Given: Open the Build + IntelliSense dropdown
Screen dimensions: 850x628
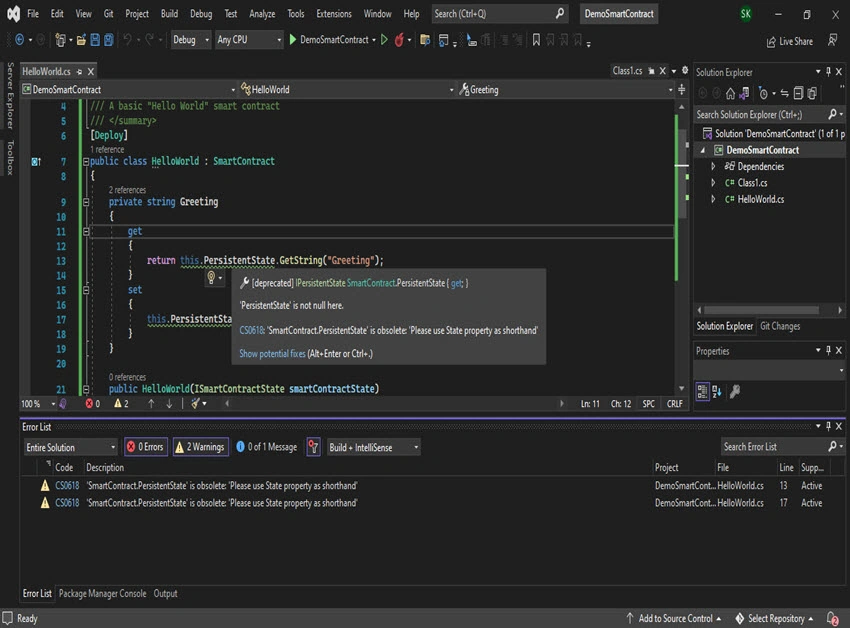Looking at the screenshot, I should 374,447.
